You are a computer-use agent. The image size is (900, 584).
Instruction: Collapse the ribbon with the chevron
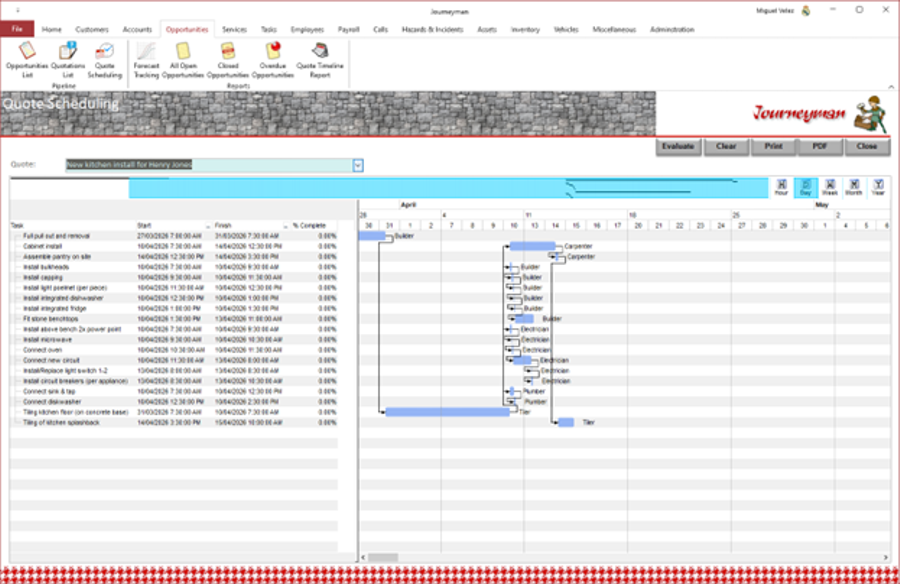click(891, 87)
